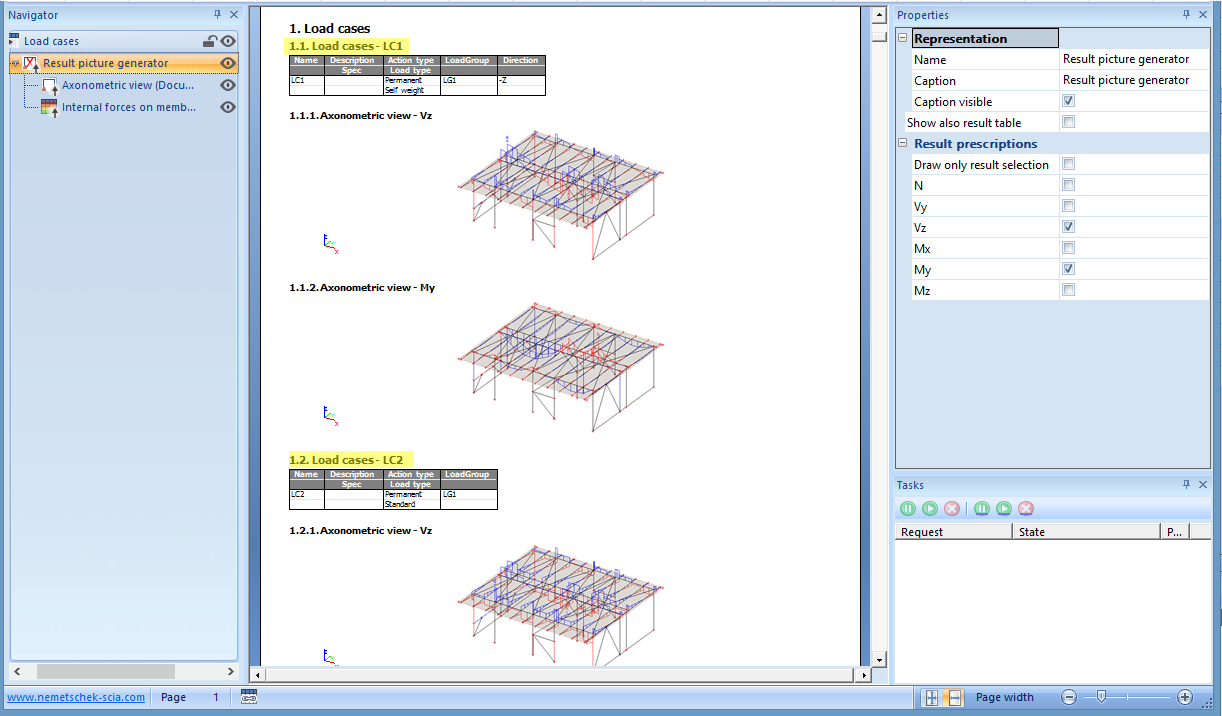This screenshot has height=716, width=1222.
Task: Toggle visibility eye of Result picture generator
Action: (228, 63)
